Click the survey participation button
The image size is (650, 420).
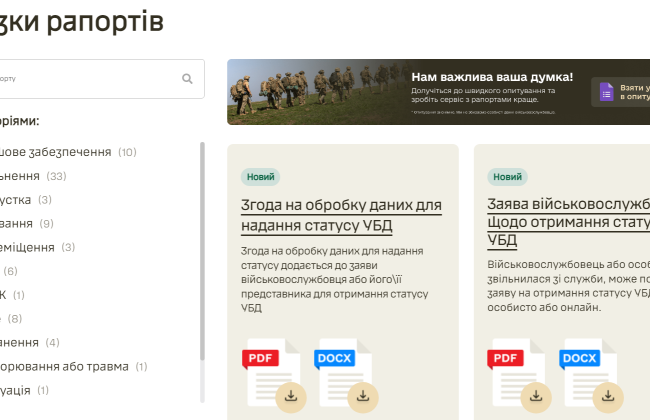coord(621,92)
